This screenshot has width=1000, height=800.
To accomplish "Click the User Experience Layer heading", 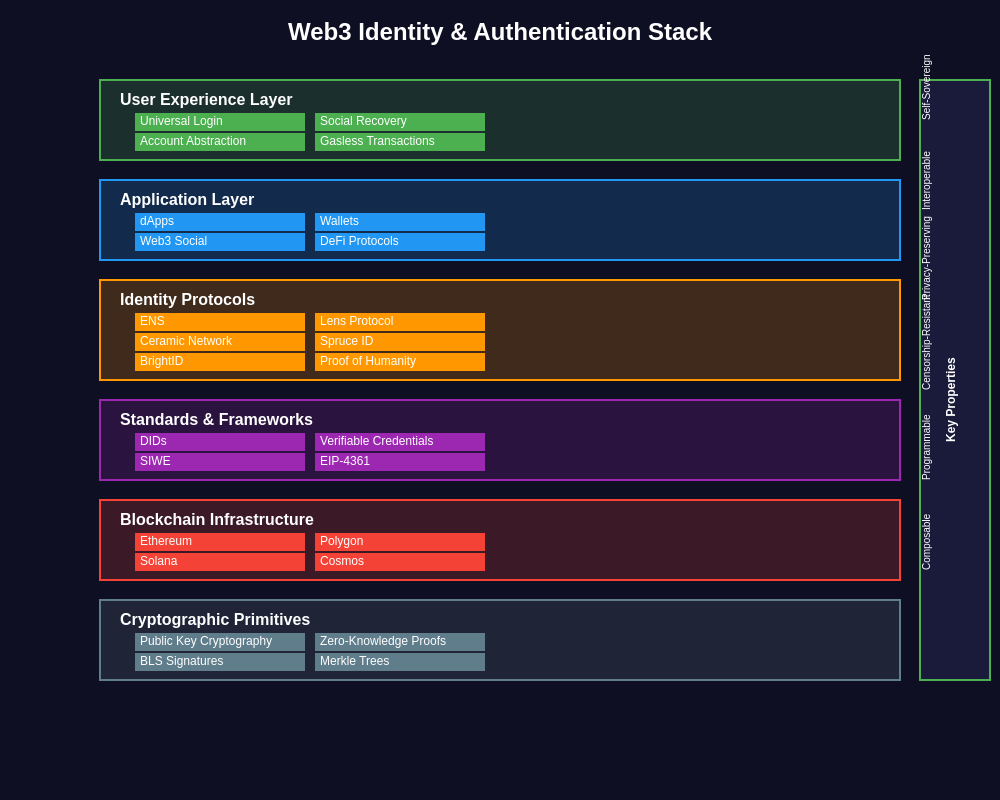I will tap(206, 100).
